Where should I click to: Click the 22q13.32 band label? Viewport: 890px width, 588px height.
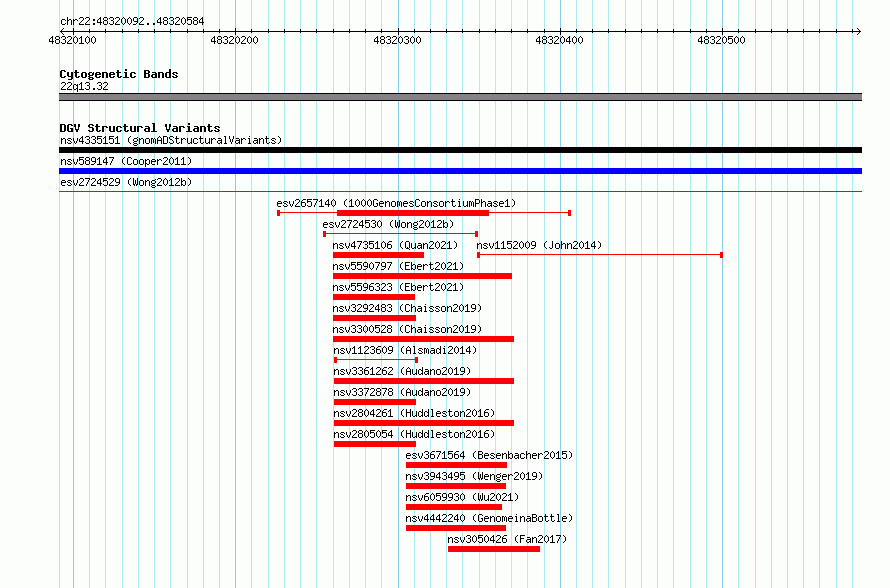[x=84, y=86]
